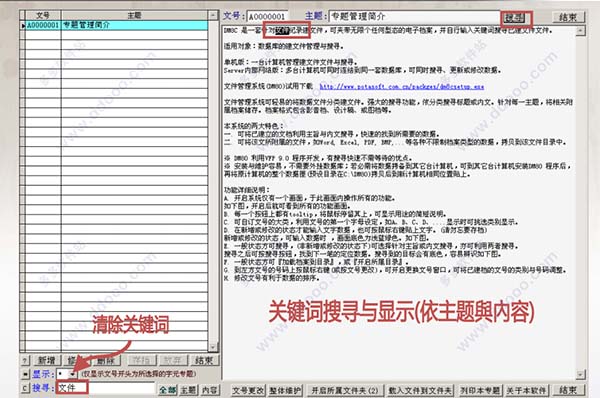Click the 主题 column header in the list
This screenshot has height=398, width=600.
(x=135, y=15)
